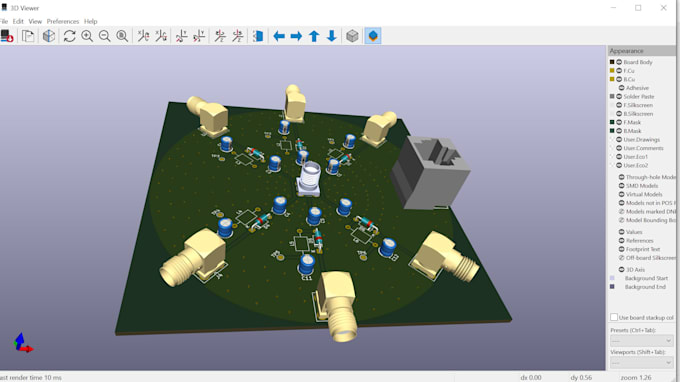Toggle orthographic projection cube icon
Screen dimensions: 680x382
pos(352,36)
